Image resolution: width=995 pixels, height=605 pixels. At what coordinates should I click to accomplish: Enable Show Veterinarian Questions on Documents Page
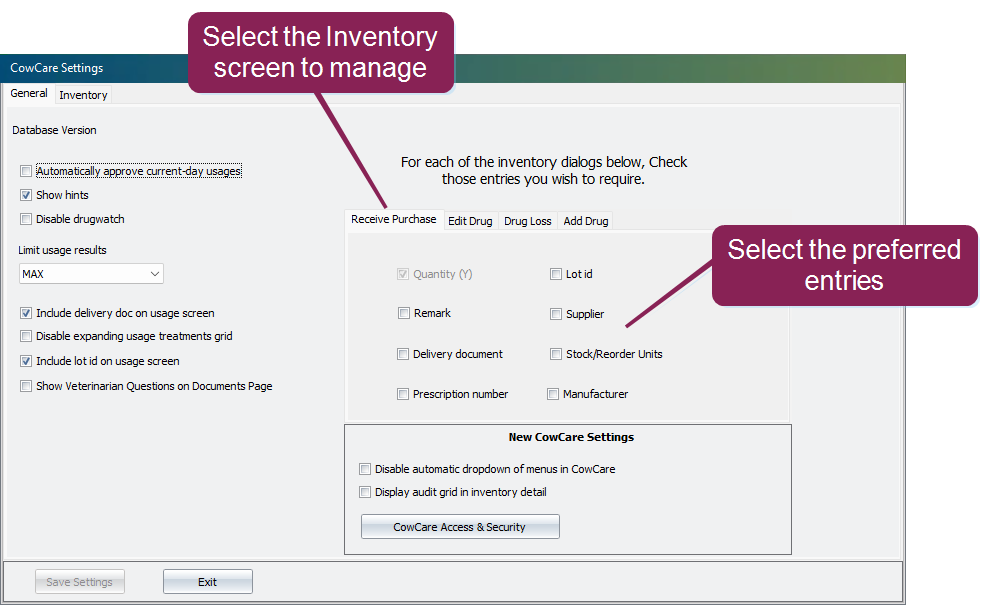[x=26, y=386]
